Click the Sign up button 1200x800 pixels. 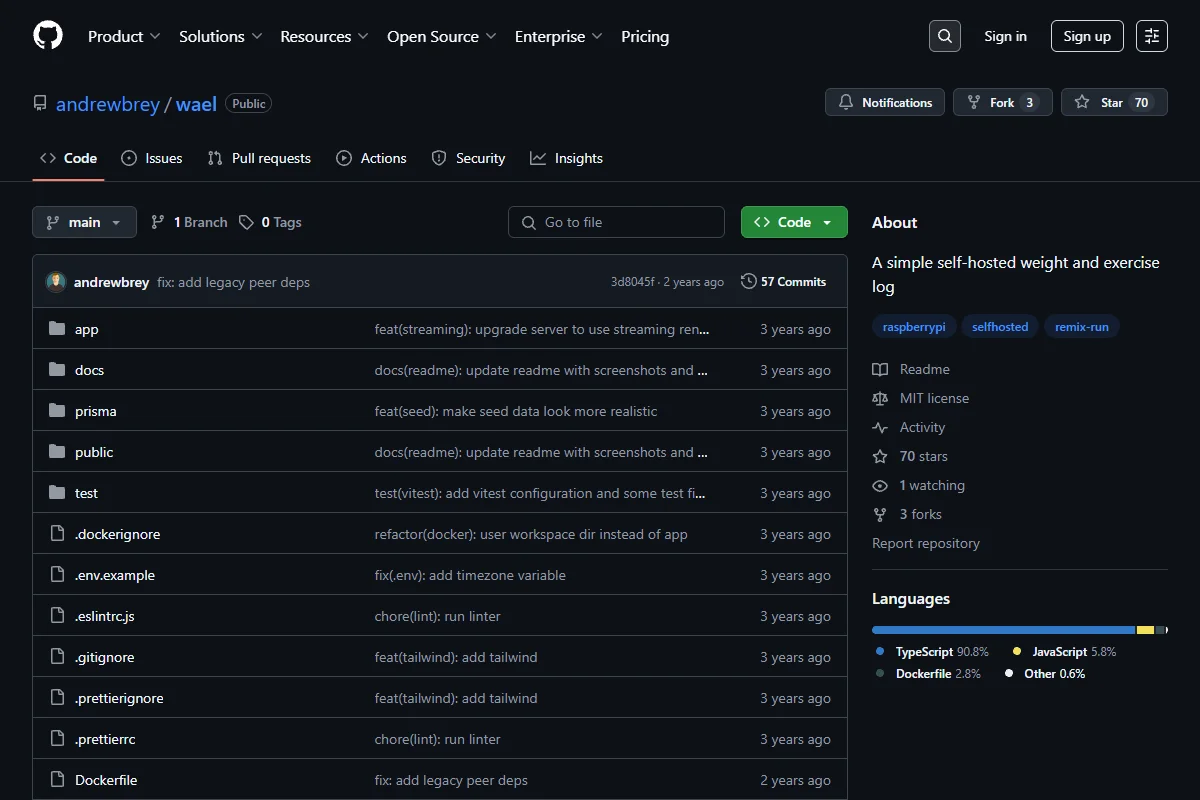pyautogui.click(x=1087, y=36)
